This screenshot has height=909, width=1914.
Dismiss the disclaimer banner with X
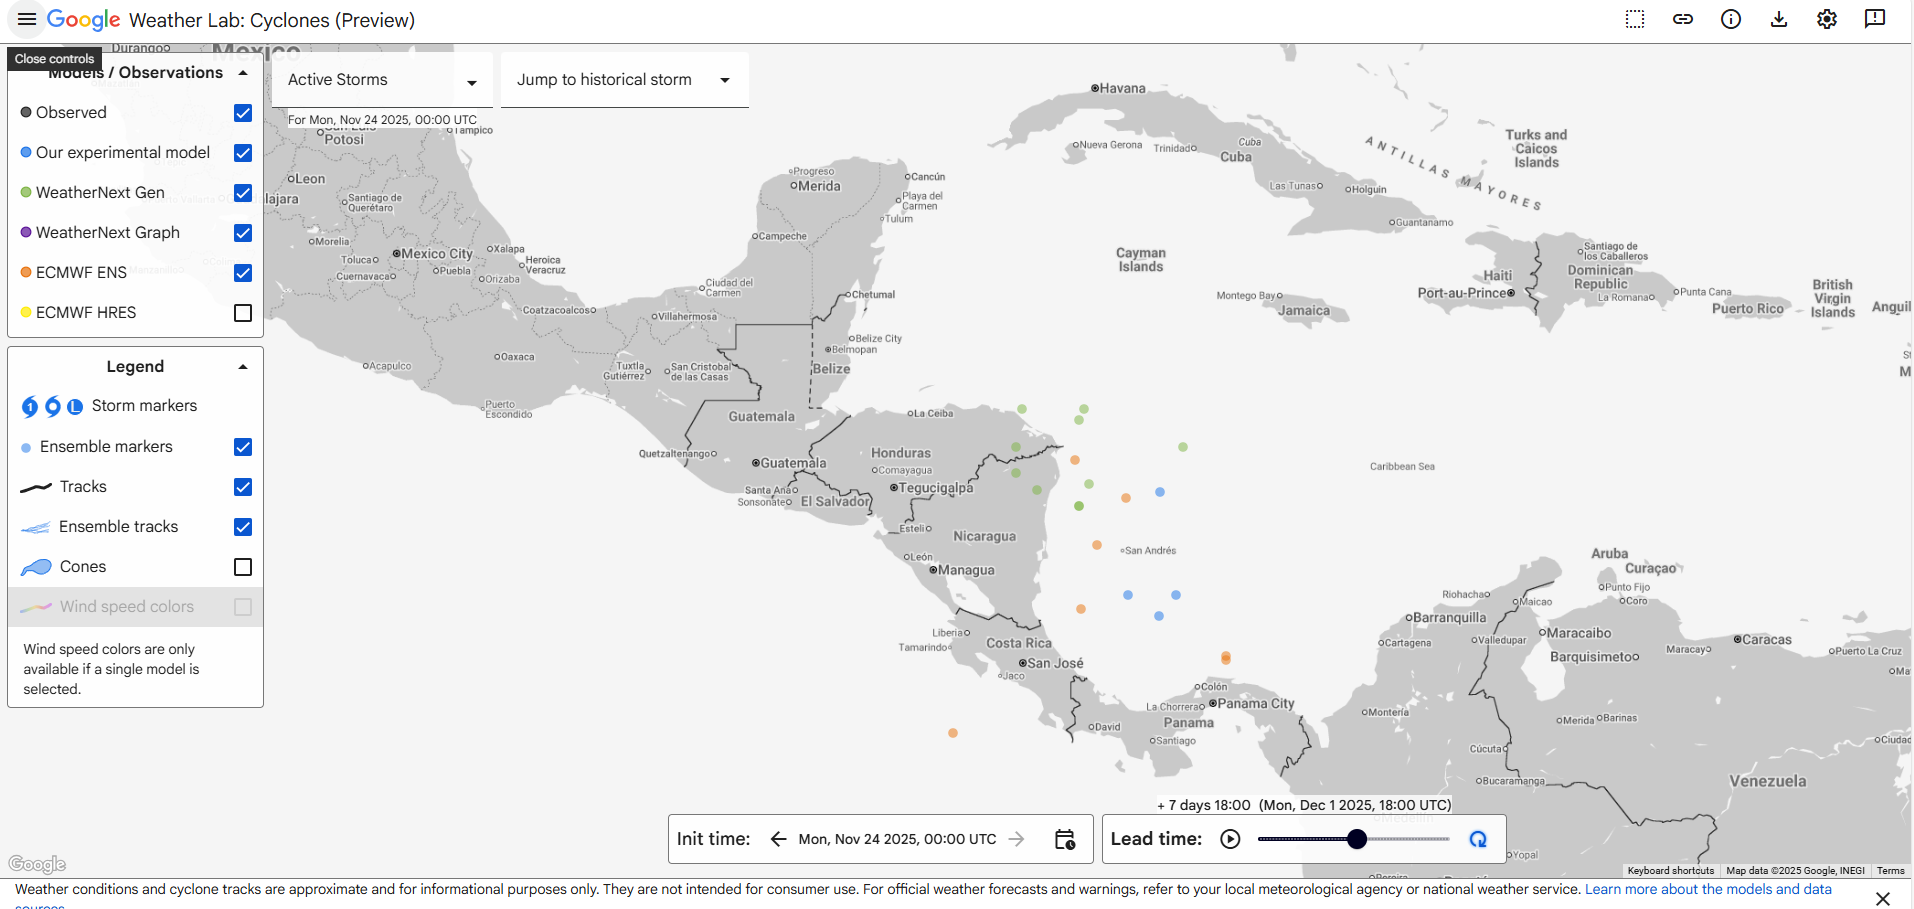[1882, 898]
